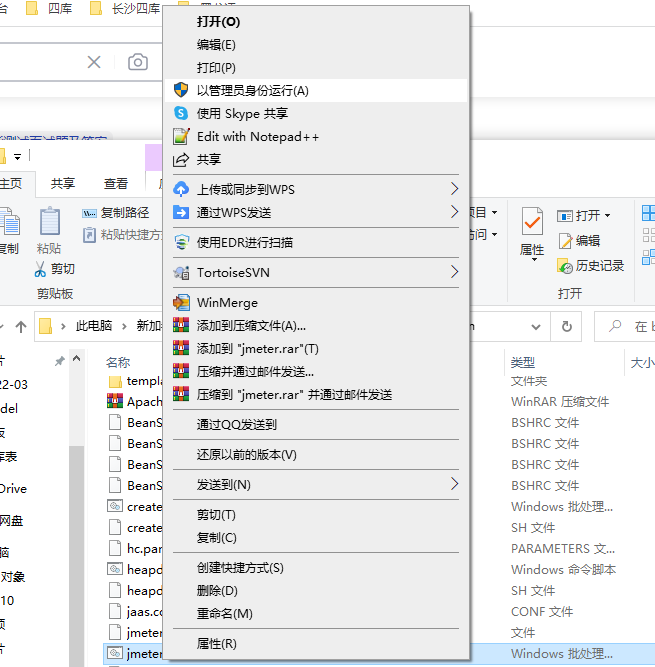The height and width of the screenshot is (667, 655).
Task: Open the 长沙四库 bookmark folder
Action: point(125,8)
